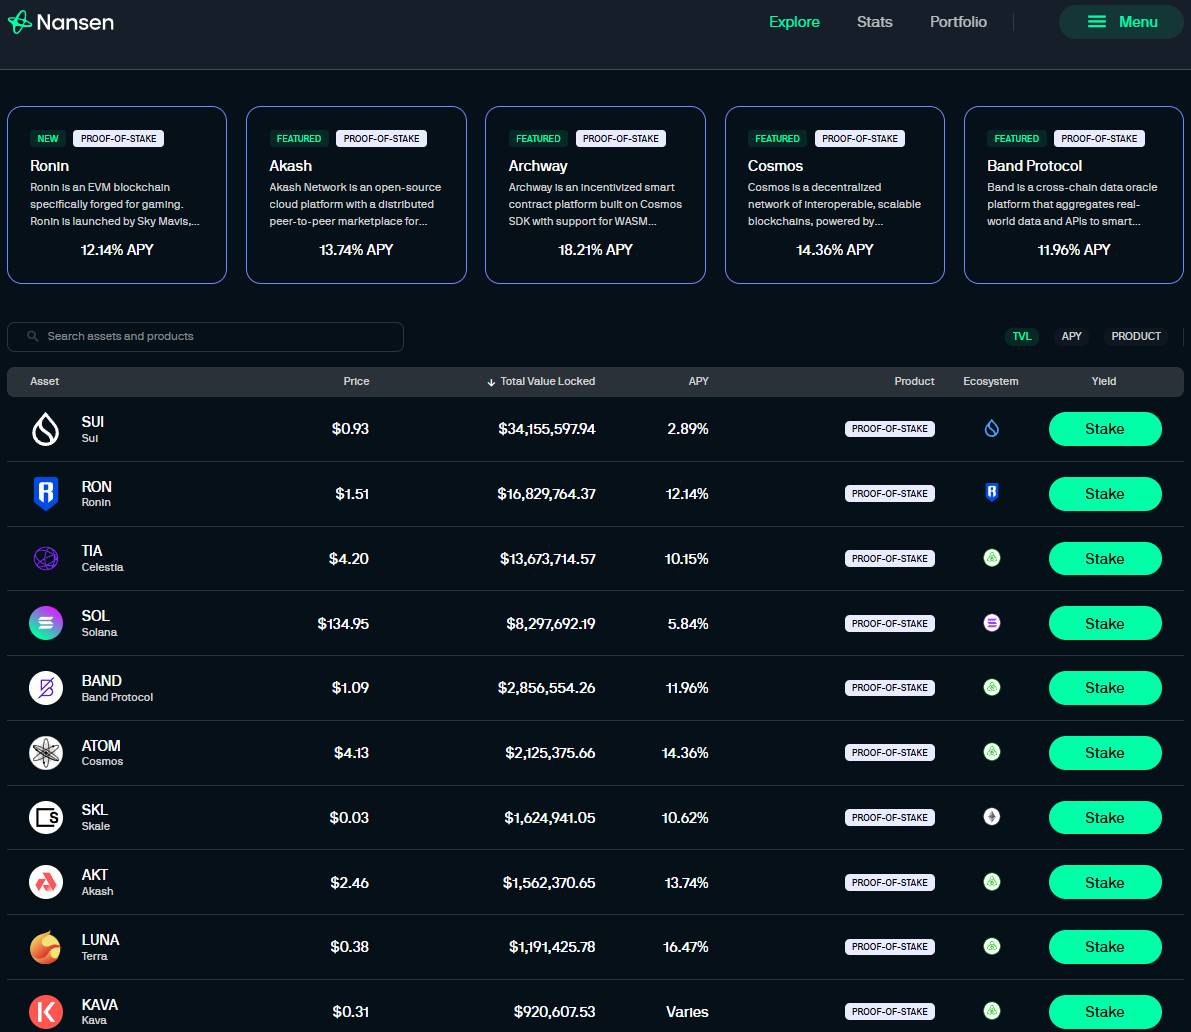The height and width of the screenshot is (1032, 1191).
Task: Click the ecosystem icon in KAVA row
Action: click(991, 1011)
